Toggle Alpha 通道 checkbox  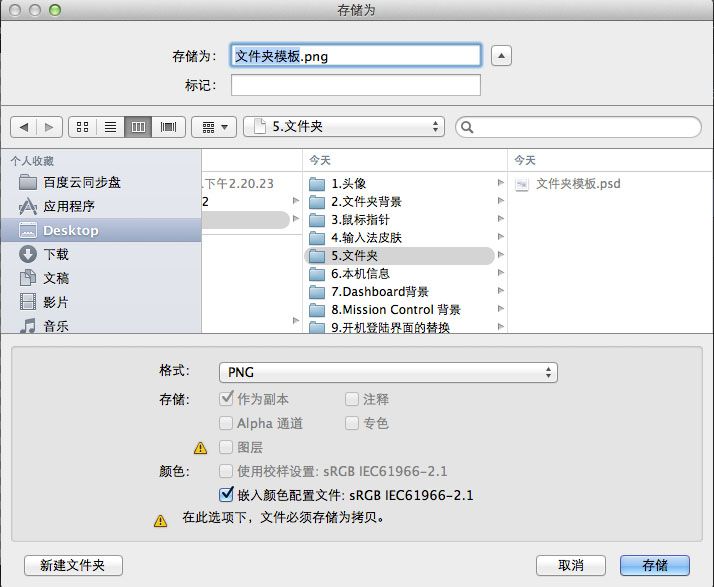(x=226, y=423)
